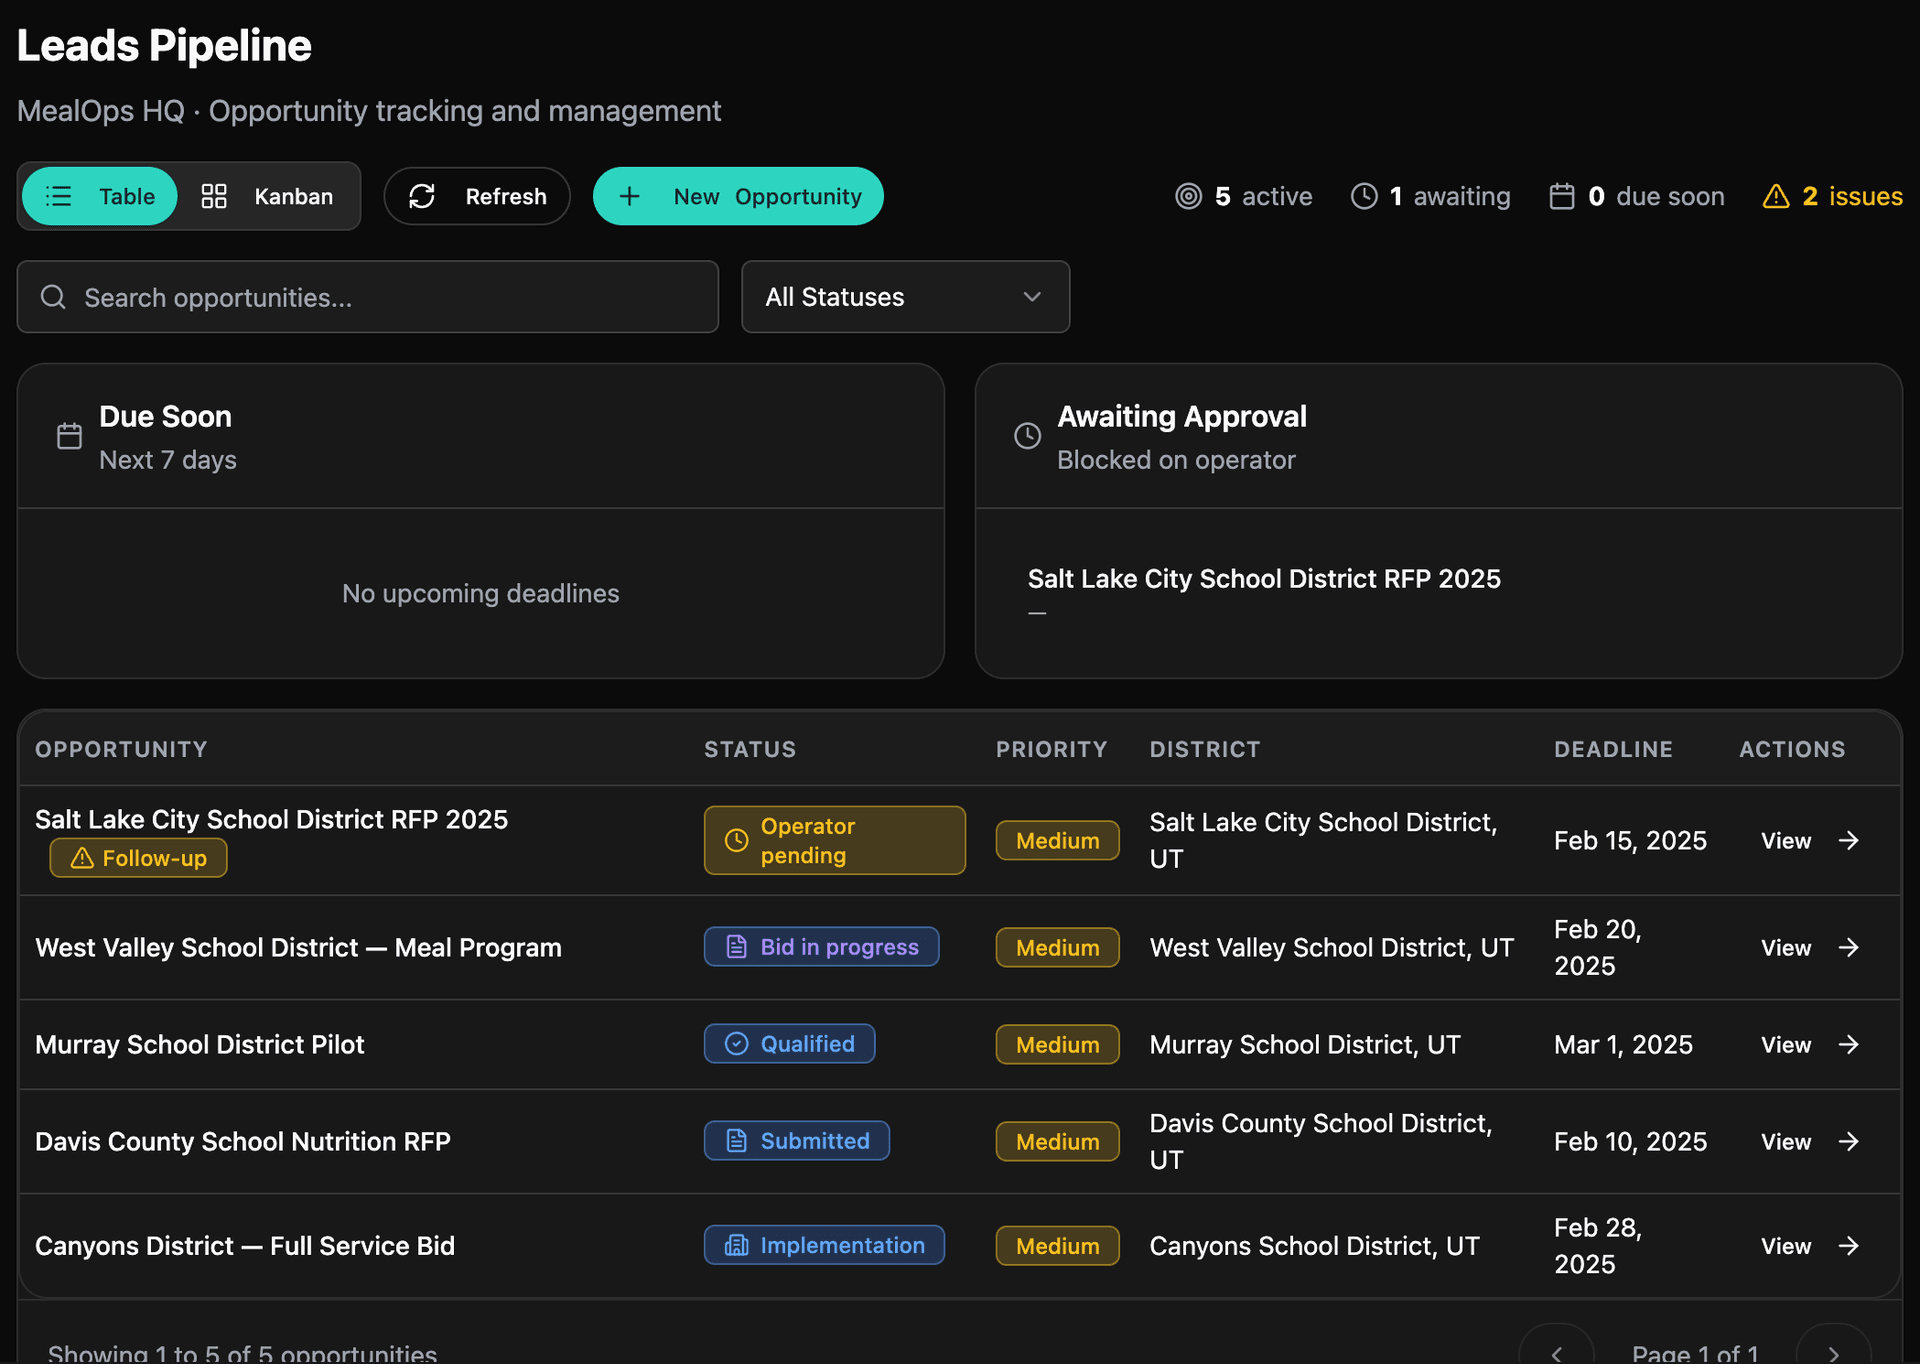1920x1364 pixels.
Task: Click the arrow icon on Murray School District Pilot row
Action: pos(1848,1044)
